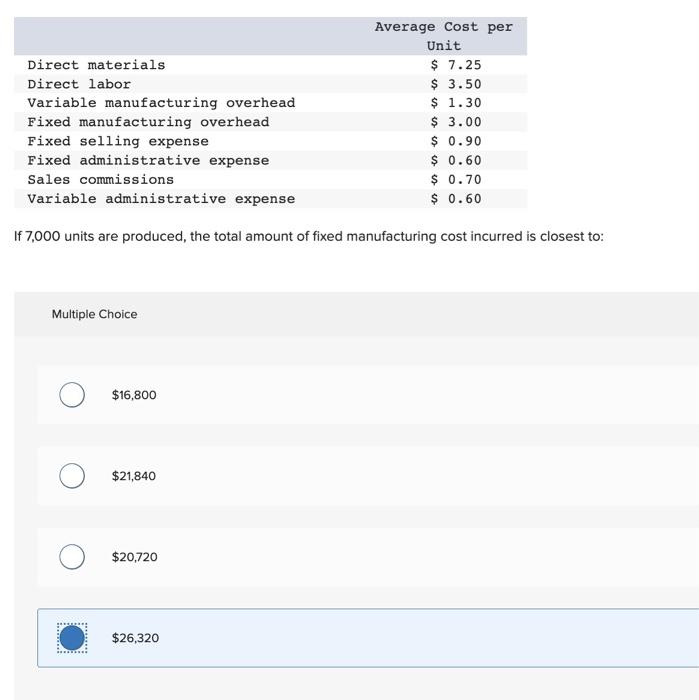This screenshot has width=699, height=700.
Task: Click the $21,840 answer text
Action: click(134, 476)
